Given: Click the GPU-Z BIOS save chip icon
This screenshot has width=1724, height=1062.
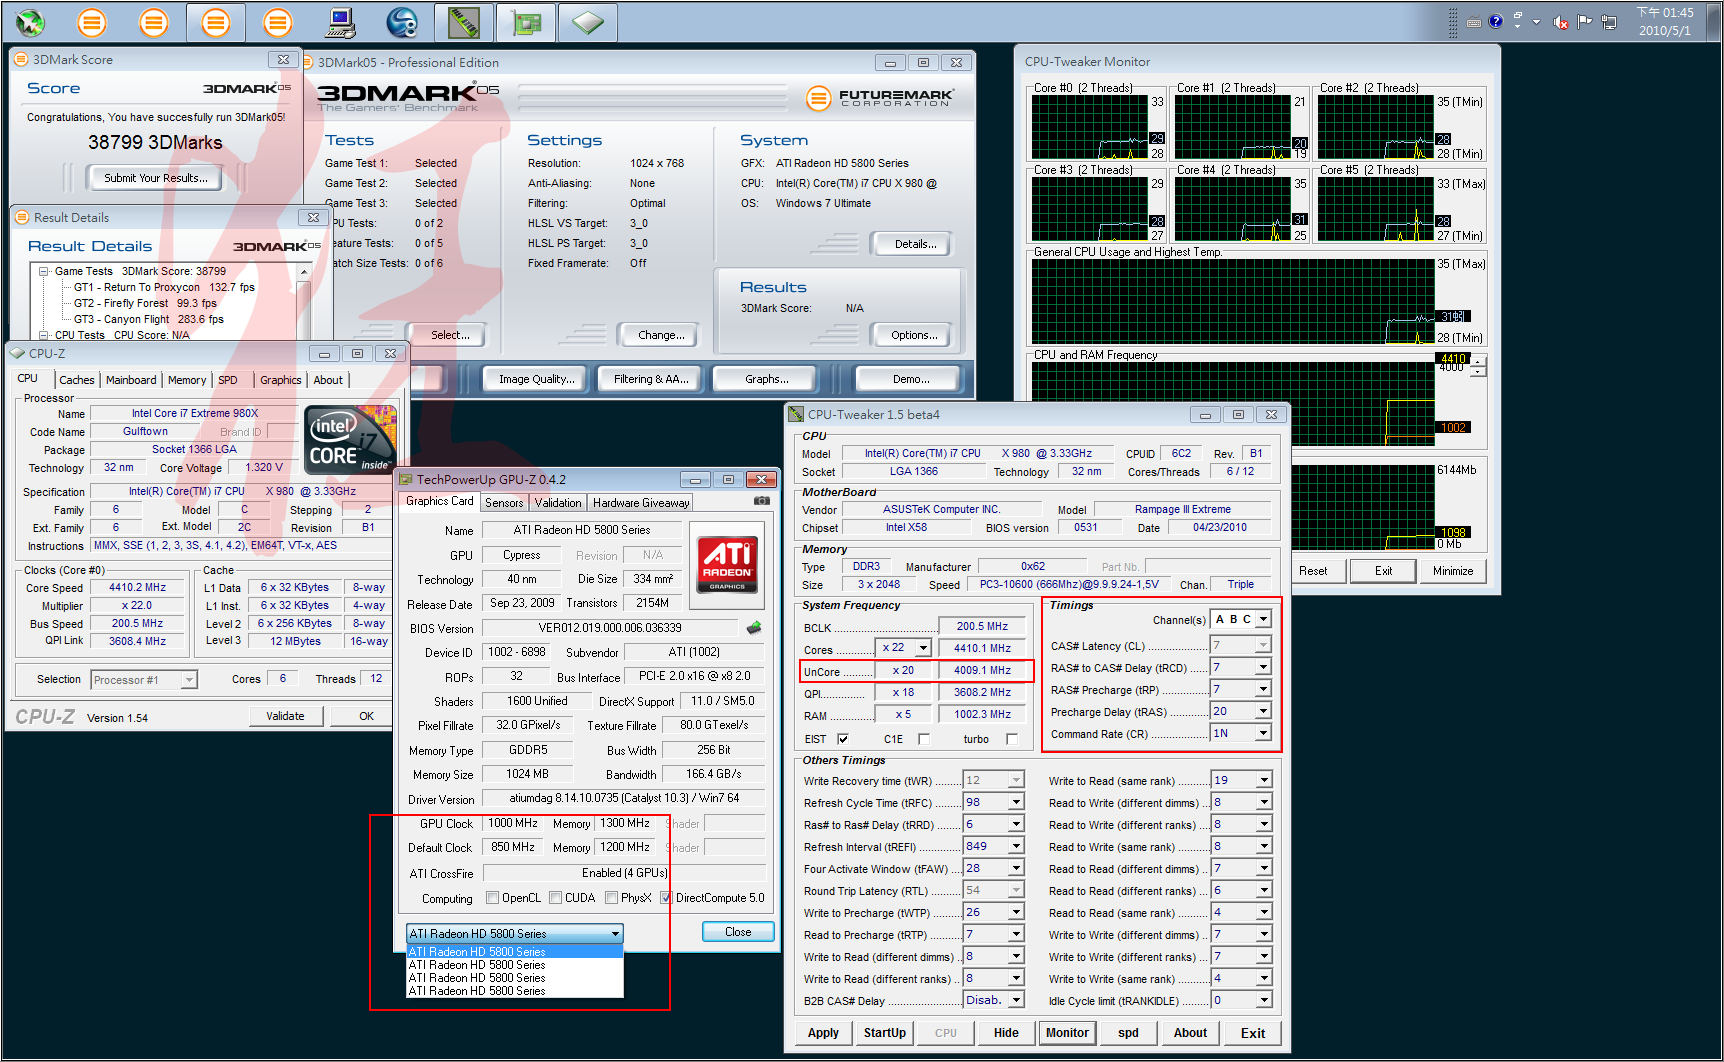Looking at the screenshot, I should click(754, 628).
